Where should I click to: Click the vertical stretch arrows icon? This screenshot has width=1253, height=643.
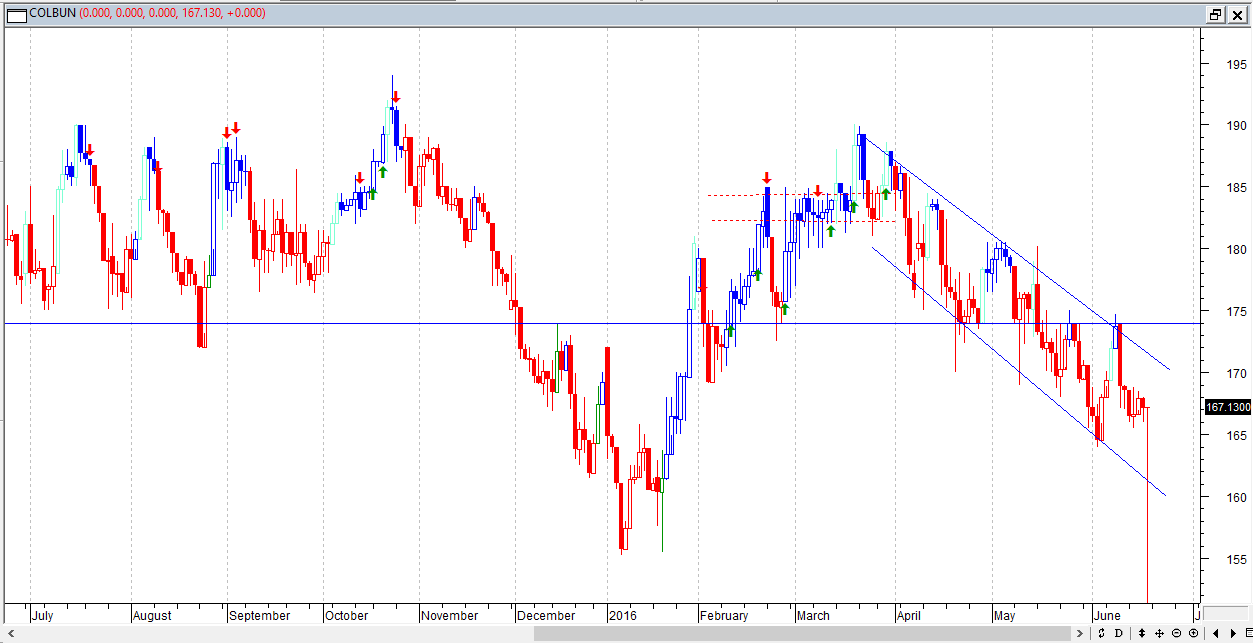[1142, 633]
